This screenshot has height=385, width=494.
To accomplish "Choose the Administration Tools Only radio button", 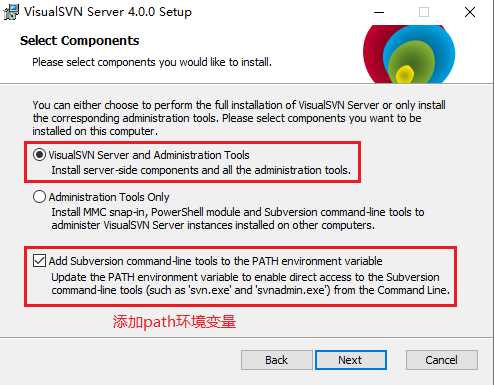I will point(39,197).
